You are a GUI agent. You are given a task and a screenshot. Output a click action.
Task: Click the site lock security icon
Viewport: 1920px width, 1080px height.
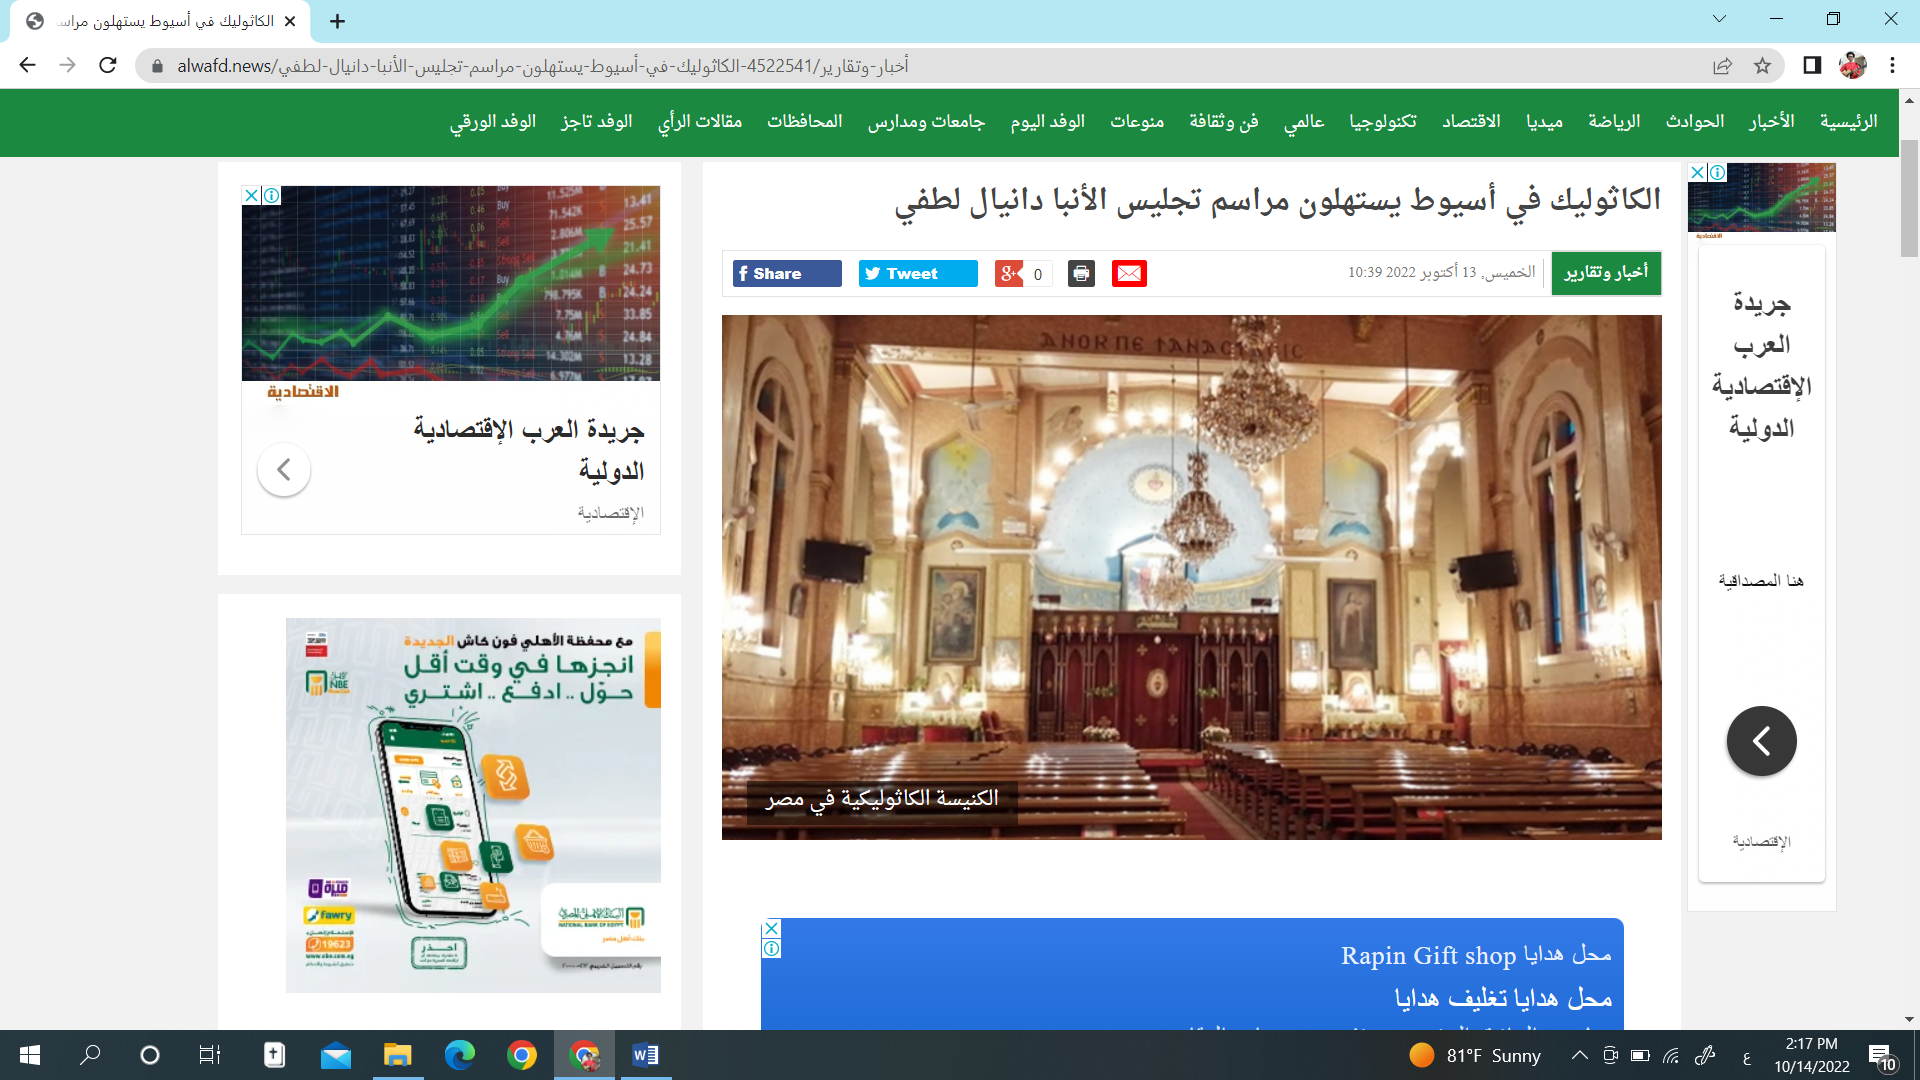pyautogui.click(x=157, y=65)
